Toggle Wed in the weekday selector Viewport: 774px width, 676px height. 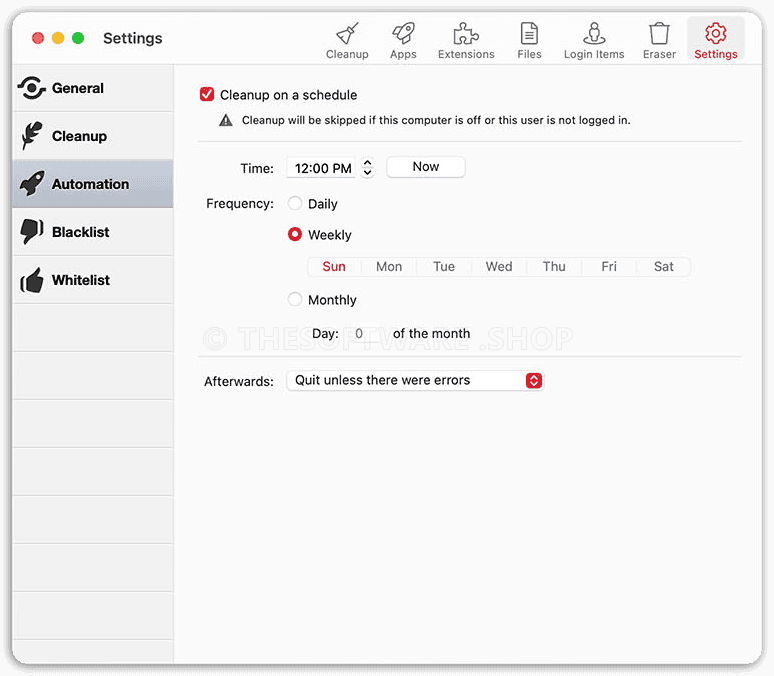499,267
